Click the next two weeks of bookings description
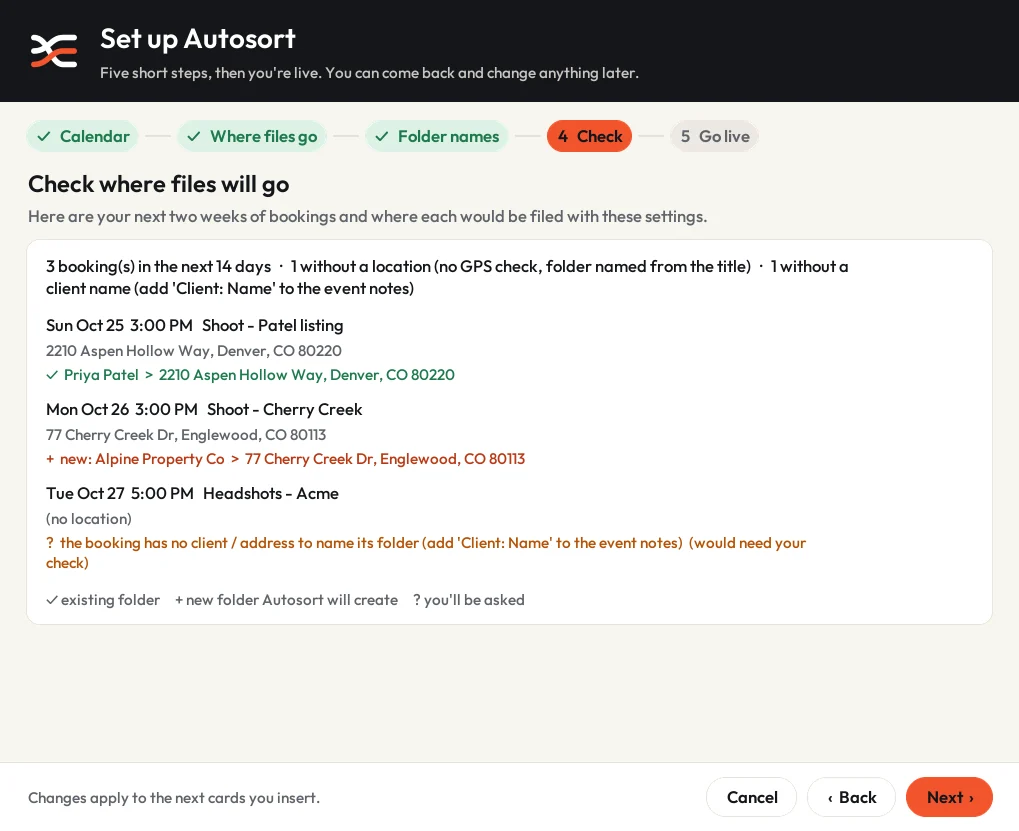The height and width of the screenshot is (831, 1019). pos(367,216)
